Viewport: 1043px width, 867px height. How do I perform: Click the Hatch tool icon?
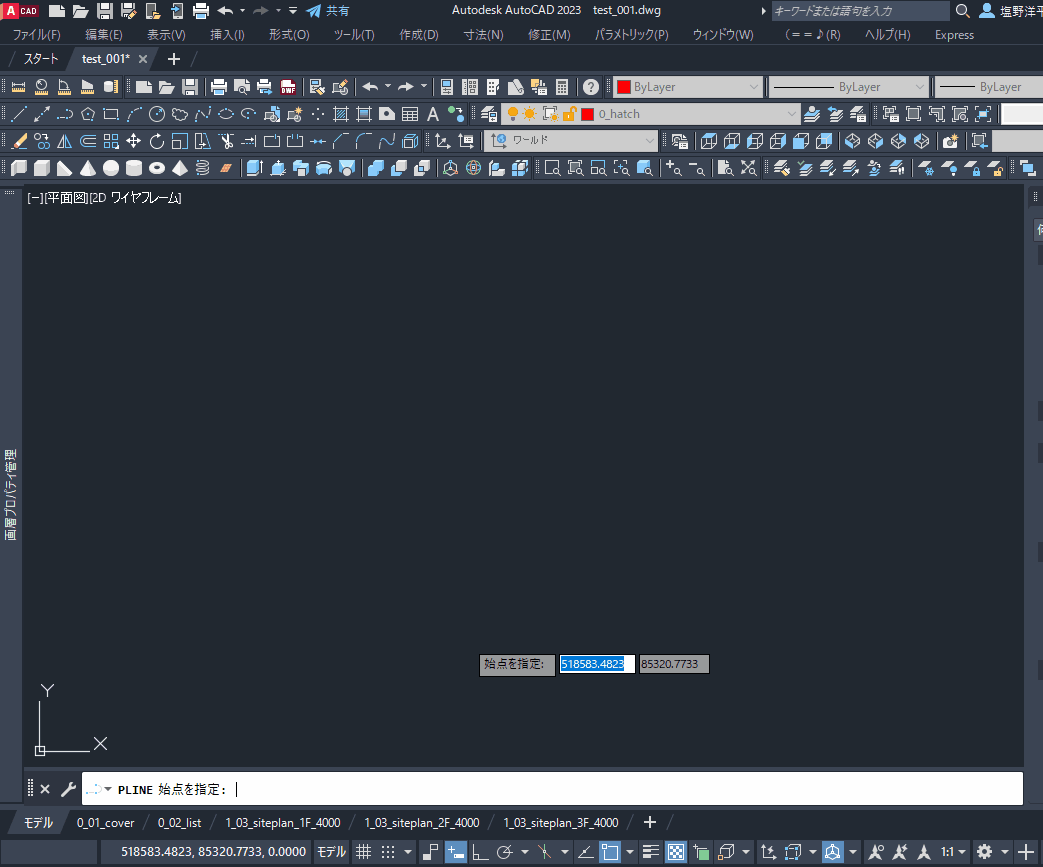(x=341, y=114)
